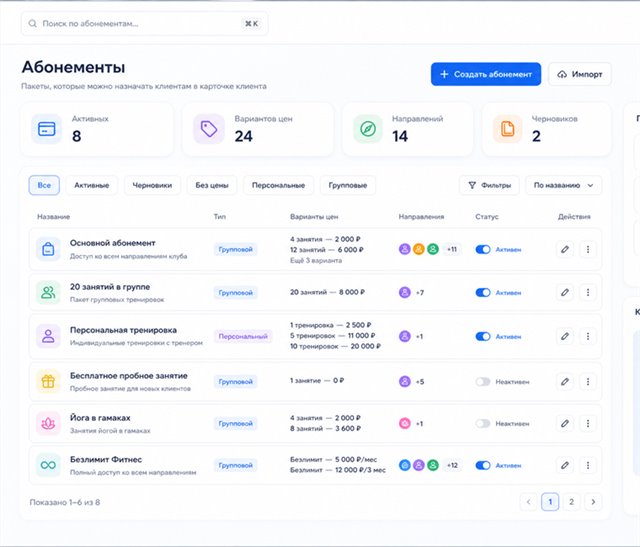Click the 1 занятие — 0 ₽ price
The image size is (640, 547).
(x=317, y=380)
